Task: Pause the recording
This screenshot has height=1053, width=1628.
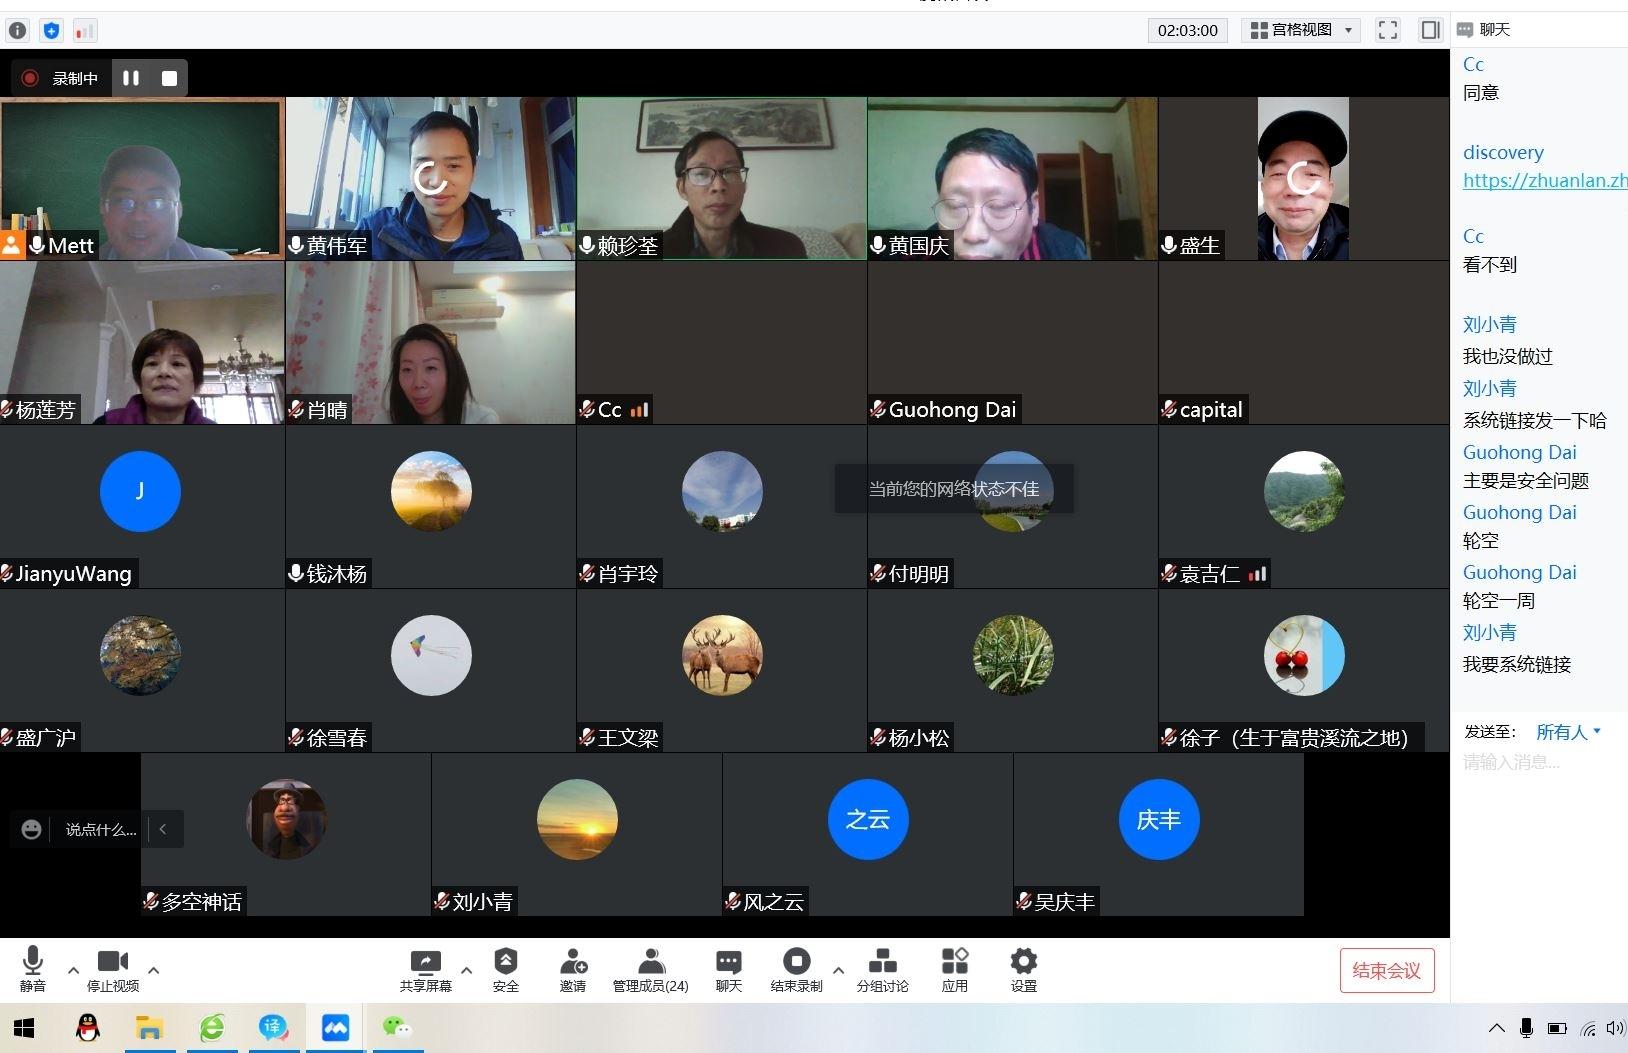Action: pos(131,78)
